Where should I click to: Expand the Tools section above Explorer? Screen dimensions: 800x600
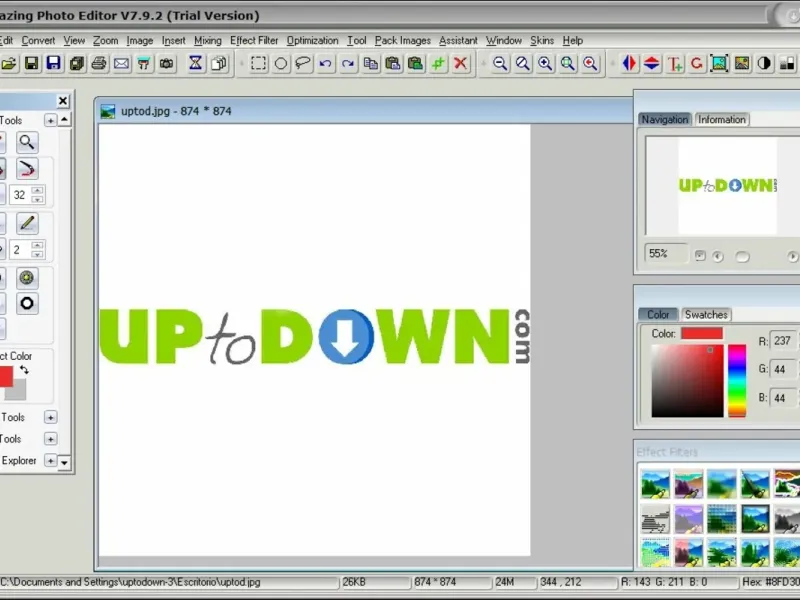tap(50, 439)
